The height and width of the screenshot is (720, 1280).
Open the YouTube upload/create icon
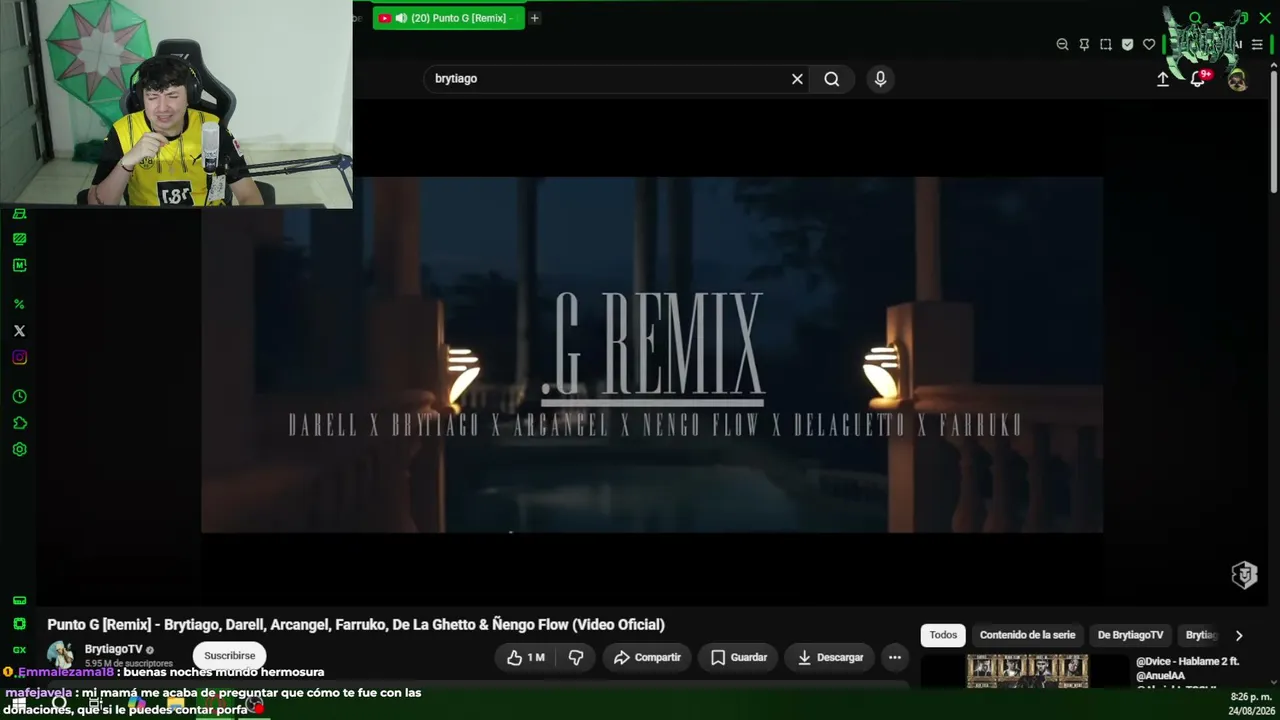tap(1163, 79)
